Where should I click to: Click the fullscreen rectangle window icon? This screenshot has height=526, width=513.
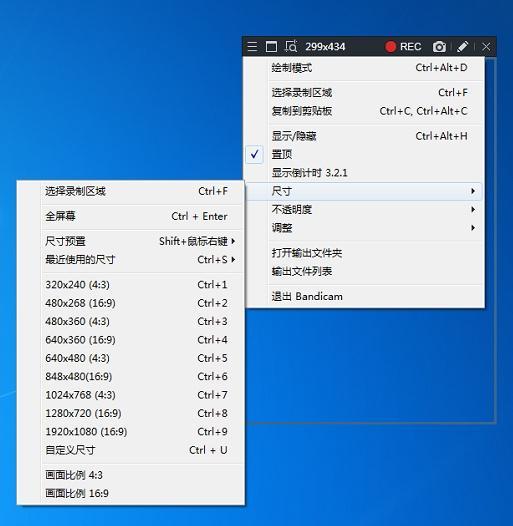(271, 46)
